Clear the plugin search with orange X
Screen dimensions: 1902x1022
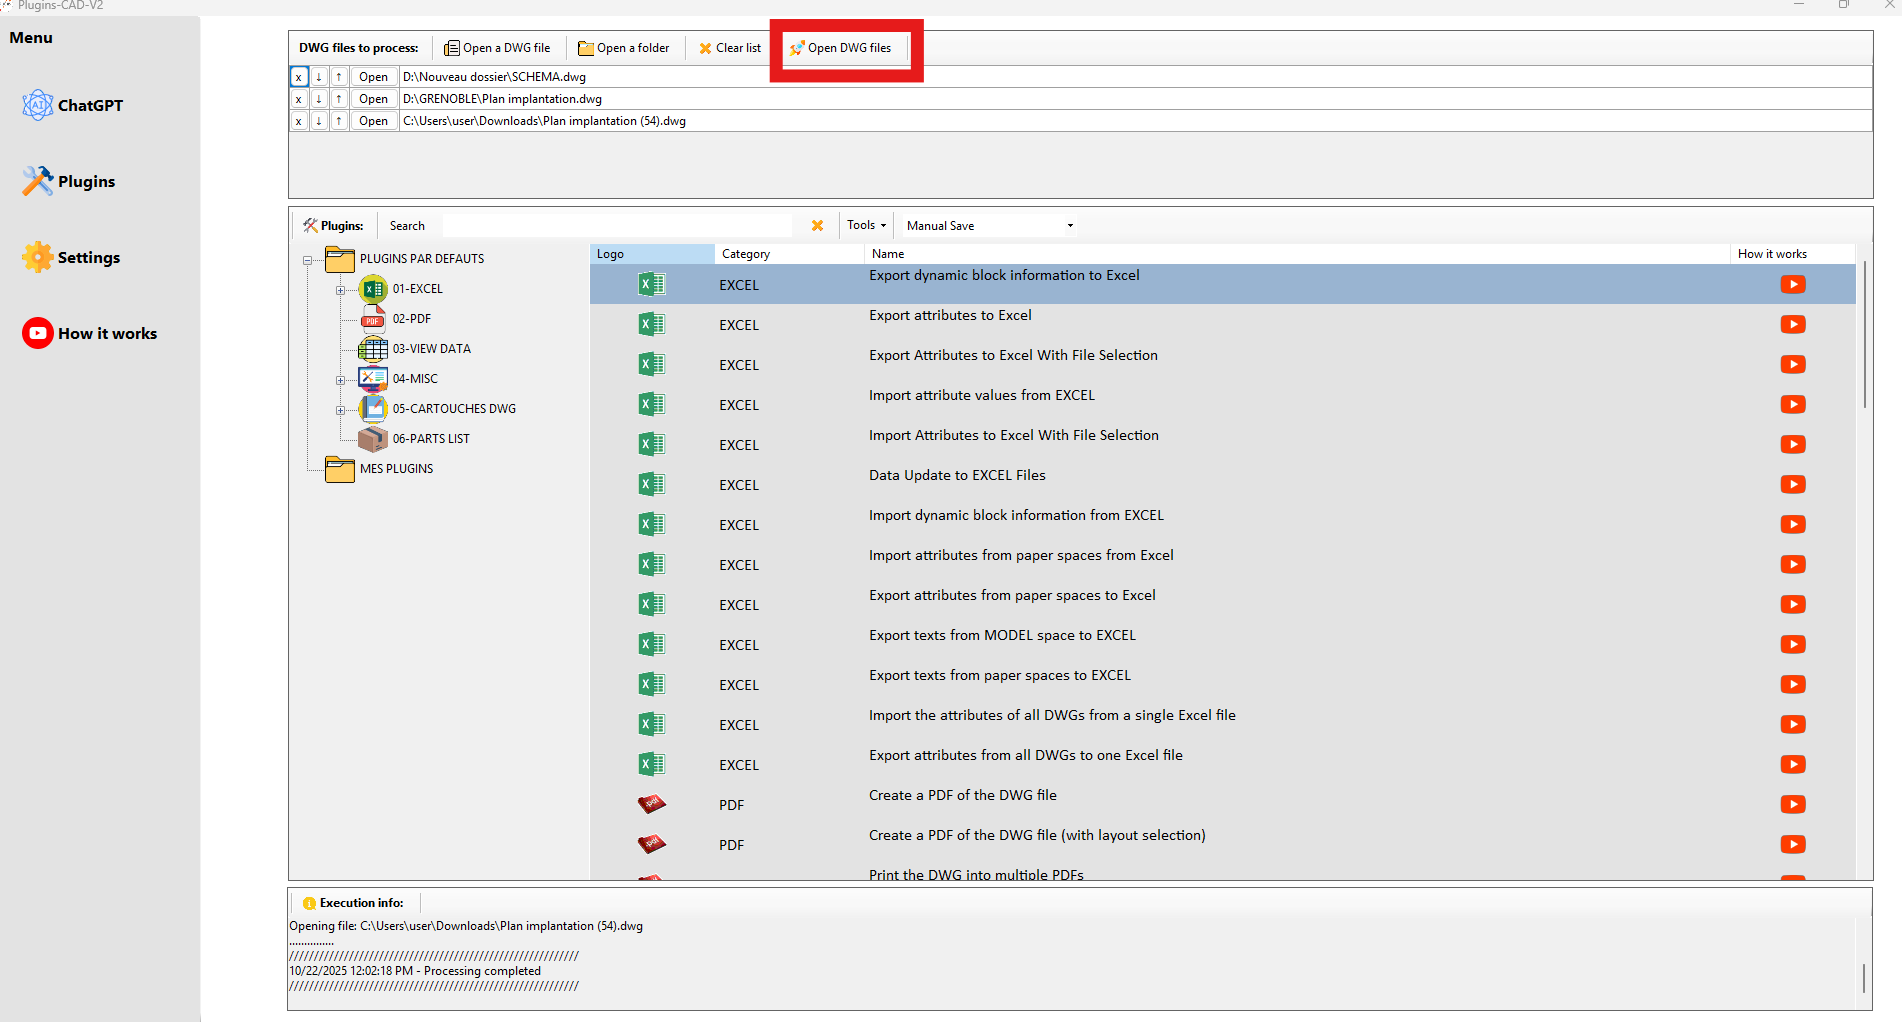pos(817,226)
